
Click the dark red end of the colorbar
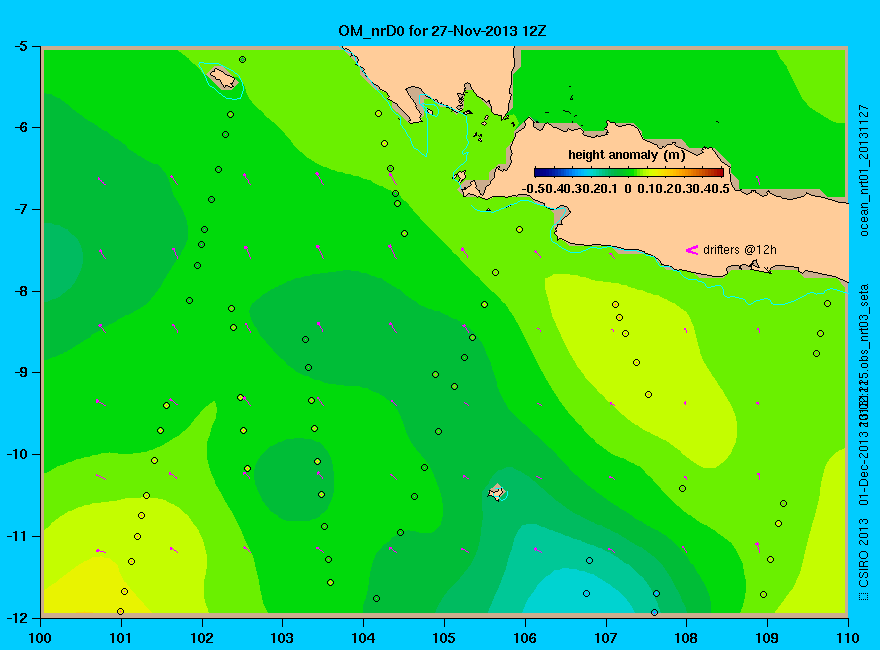718,172
